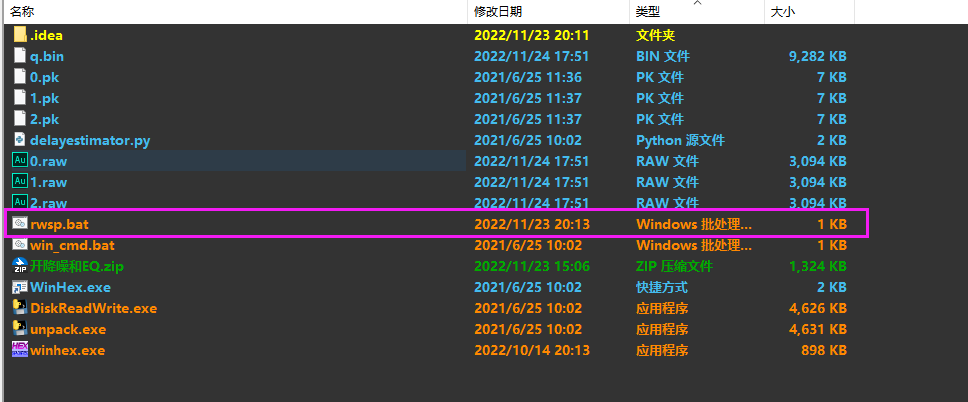The width and height of the screenshot is (968, 402).
Task: Click the 4,626 KB size cell
Action: [x=817, y=308]
